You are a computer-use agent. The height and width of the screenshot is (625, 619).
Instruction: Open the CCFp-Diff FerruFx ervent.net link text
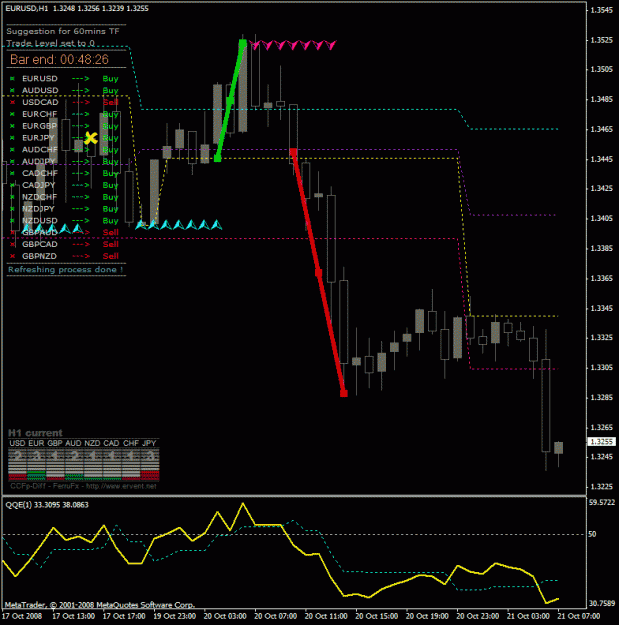pyautogui.click(x=83, y=486)
